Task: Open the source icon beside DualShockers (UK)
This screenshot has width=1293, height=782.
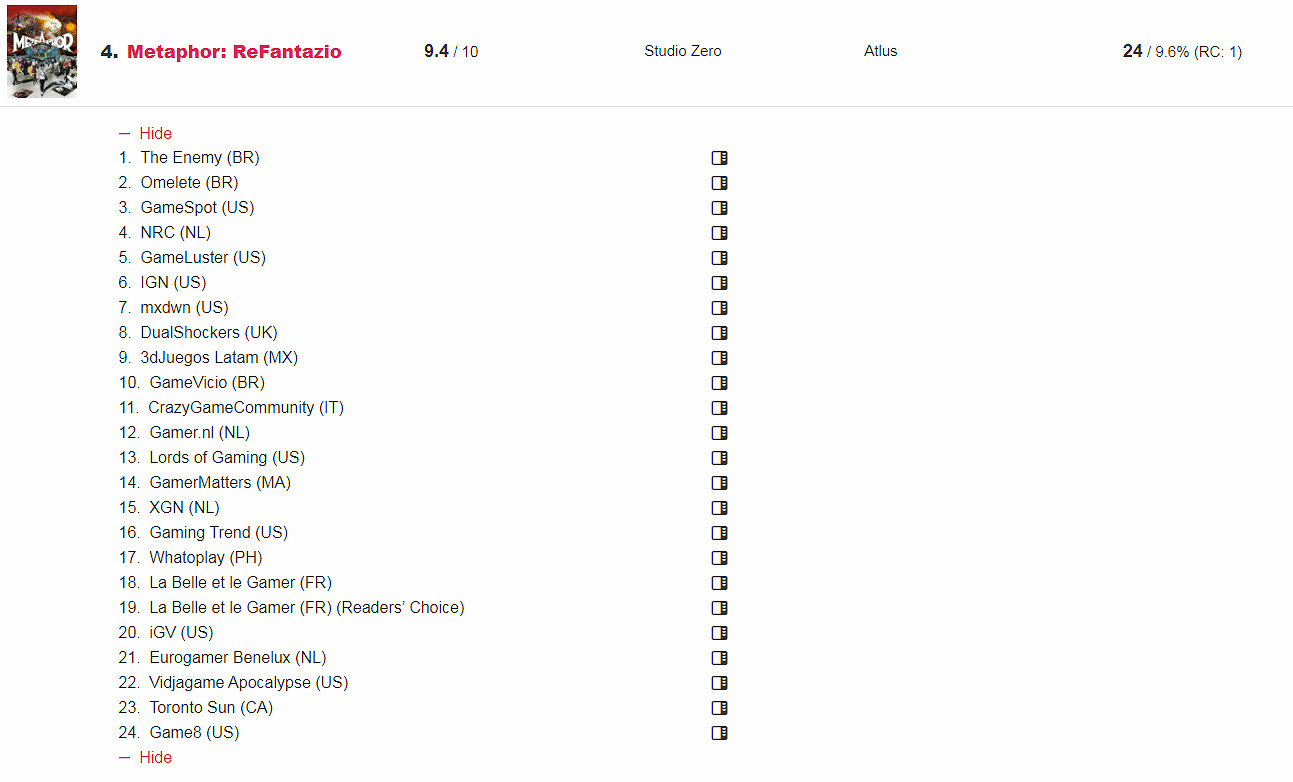Action: tap(719, 333)
